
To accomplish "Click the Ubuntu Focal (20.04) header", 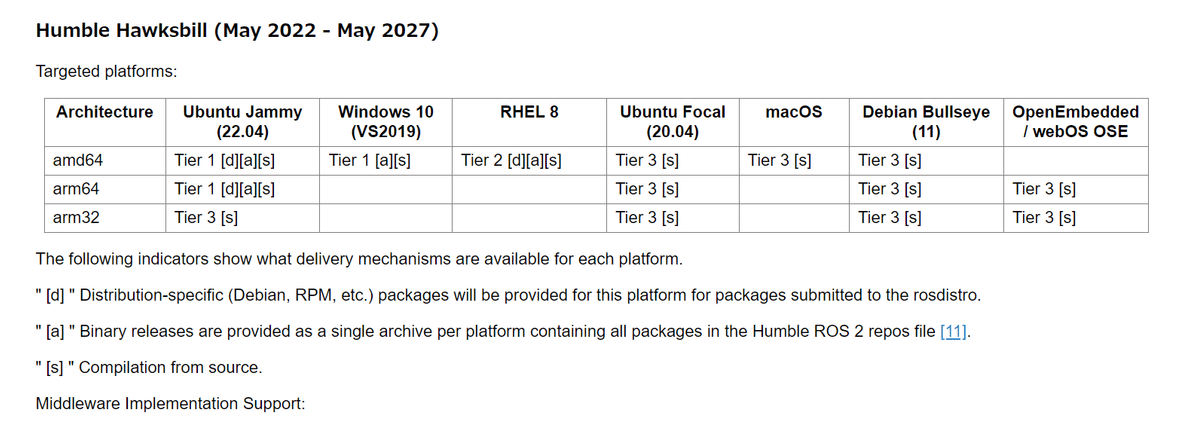I will [x=672, y=121].
